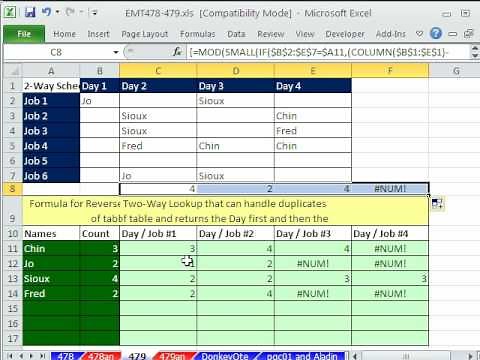Click the Auto Fill Options icon
The width and height of the screenshot is (480, 360).
tap(437, 204)
